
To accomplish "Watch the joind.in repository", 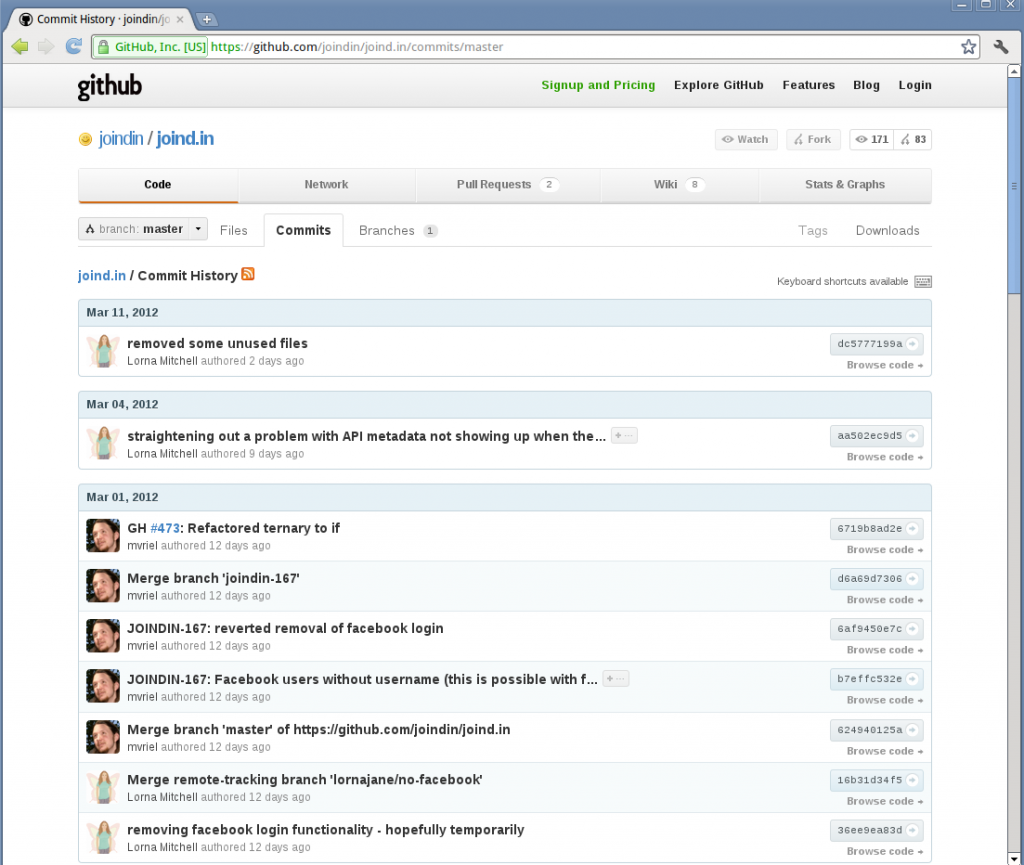I will (x=746, y=139).
